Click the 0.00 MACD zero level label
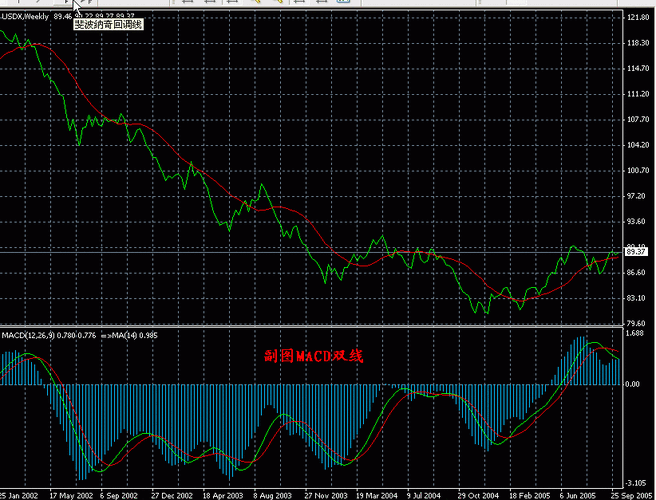 point(634,384)
